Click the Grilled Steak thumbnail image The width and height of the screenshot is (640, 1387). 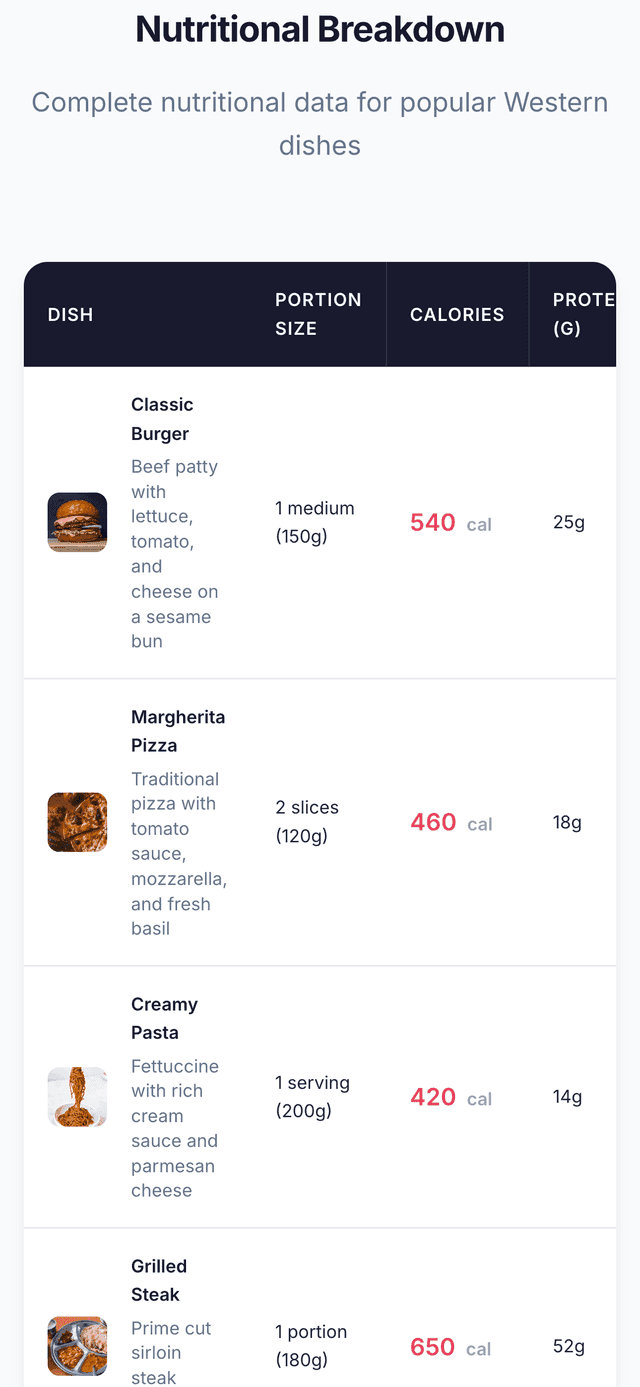click(x=77, y=1346)
